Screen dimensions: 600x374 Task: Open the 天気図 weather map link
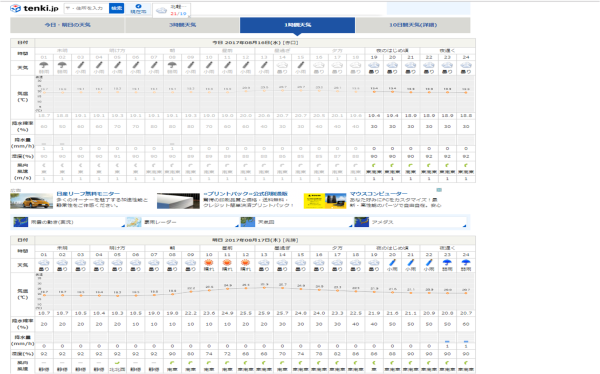click(266, 222)
